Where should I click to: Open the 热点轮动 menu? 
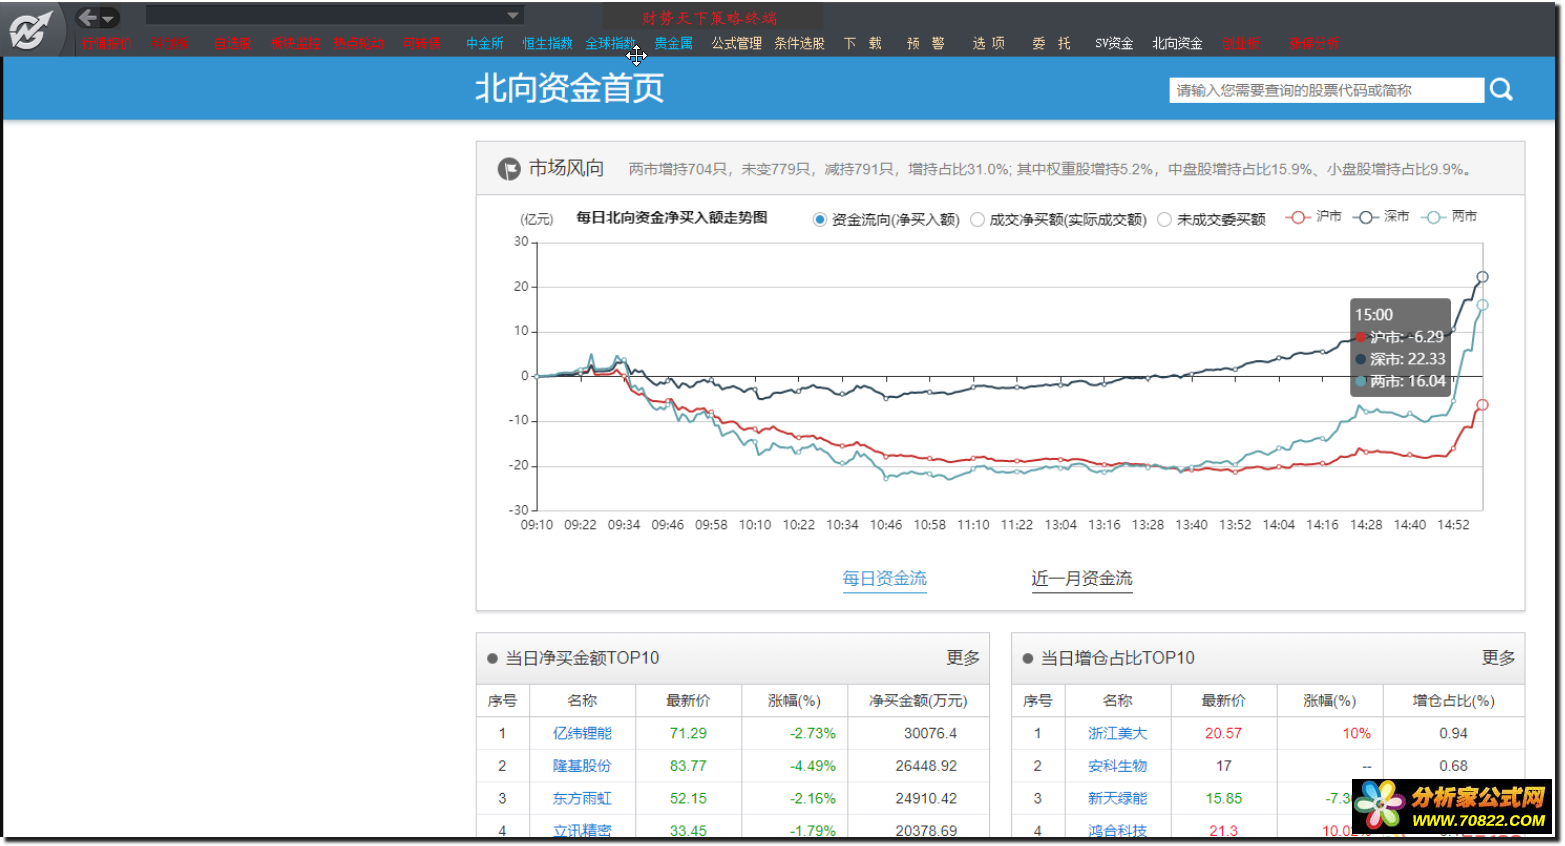[x=358, y=44]
